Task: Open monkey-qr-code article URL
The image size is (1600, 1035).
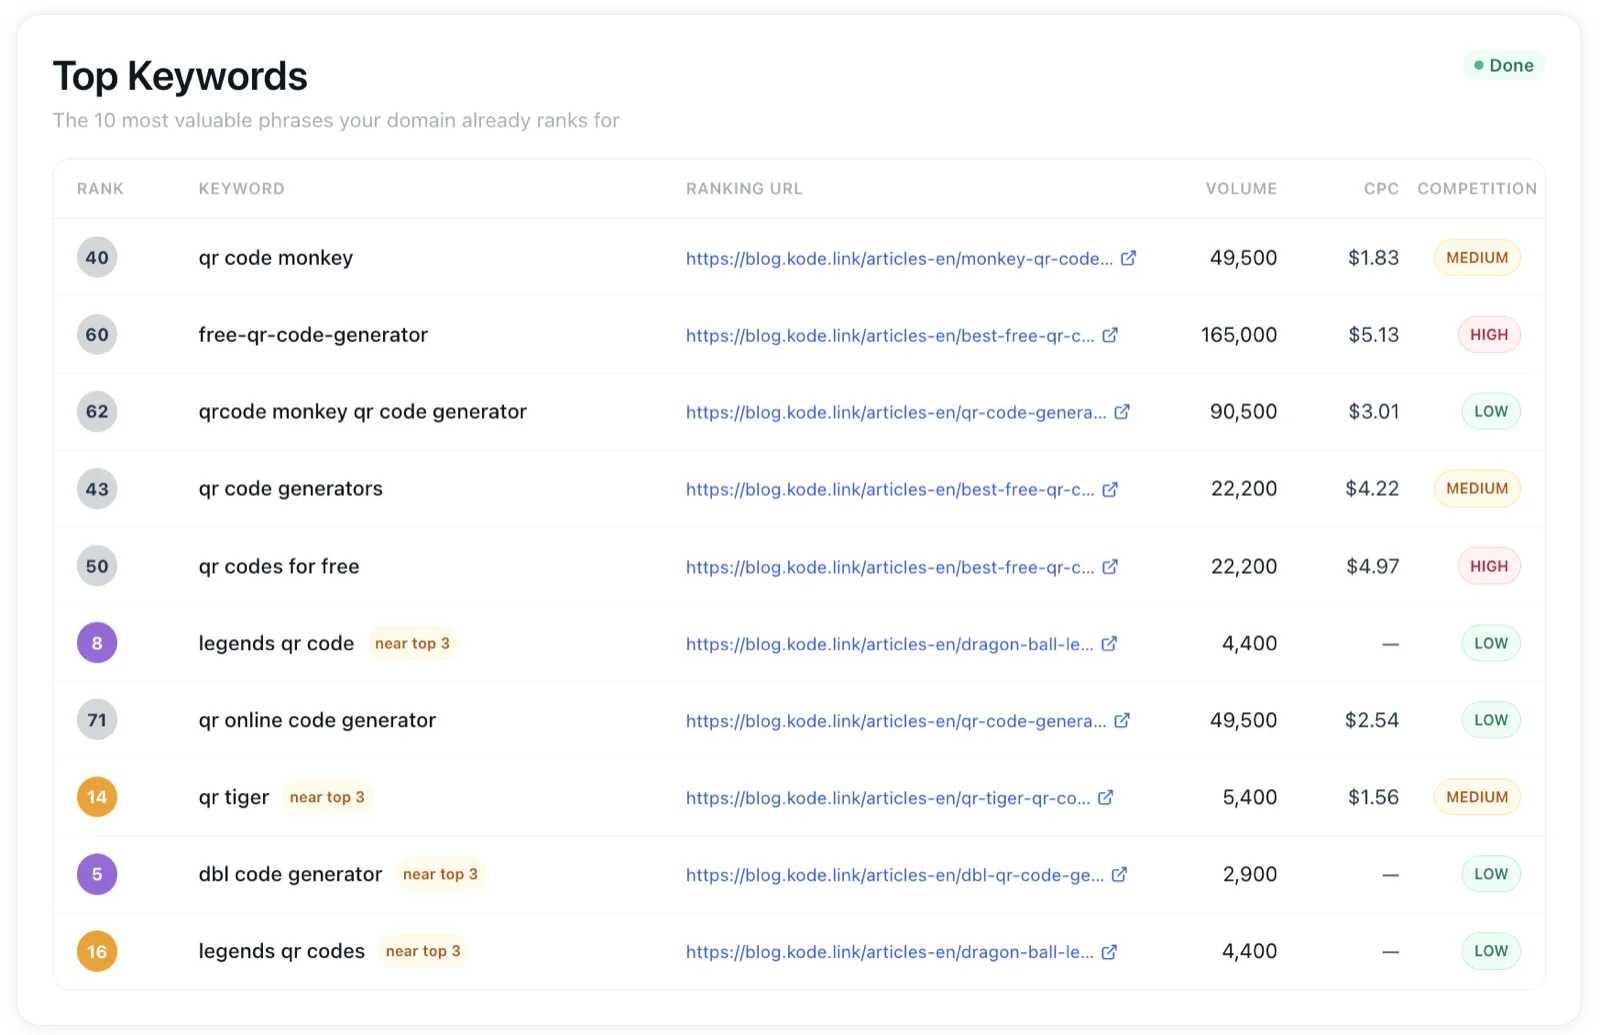Action: point(899,258)
